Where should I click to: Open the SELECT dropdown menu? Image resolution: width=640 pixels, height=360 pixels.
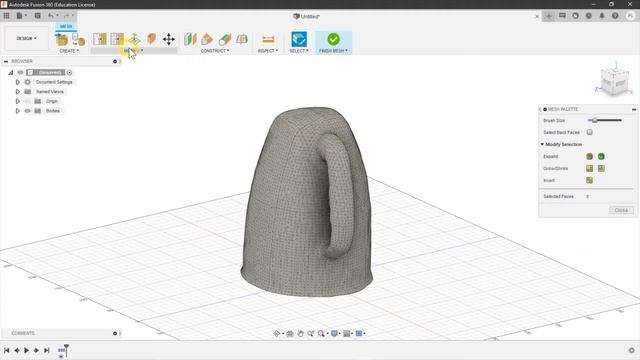(299, 51)
